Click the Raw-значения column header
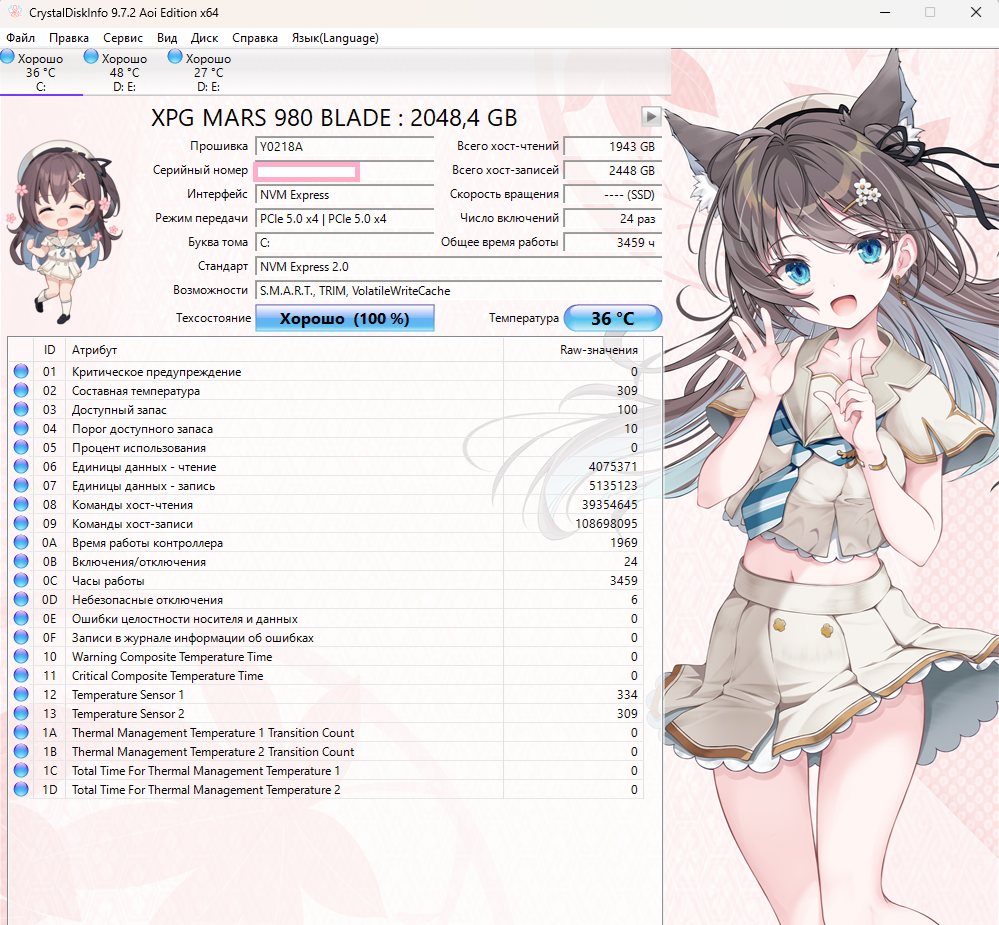The width and height of the screenshot is (999, 925). [x=573, y=350]
